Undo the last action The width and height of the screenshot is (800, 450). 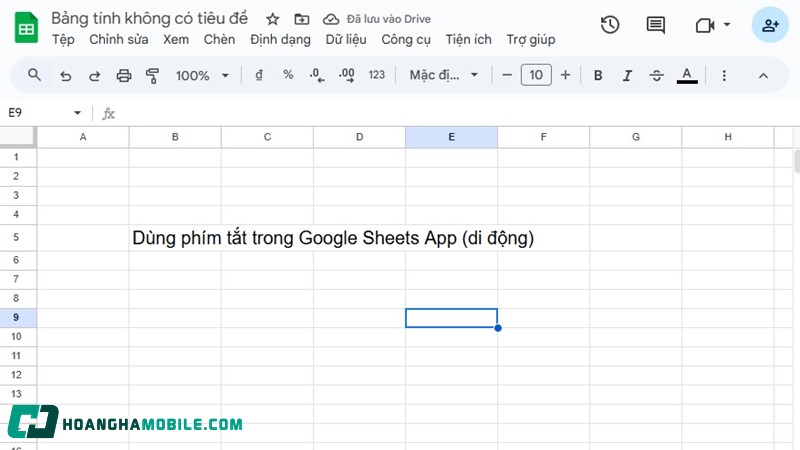coord(65,76)
